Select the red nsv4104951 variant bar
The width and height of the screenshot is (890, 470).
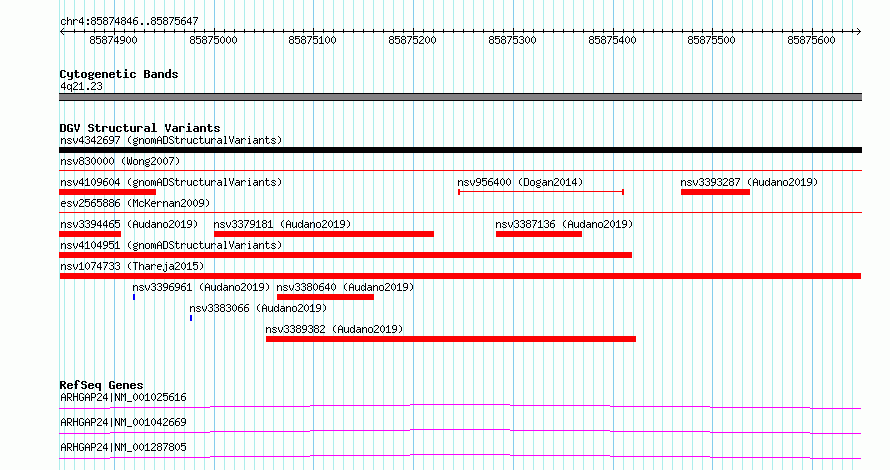pyautogui.click(x=346, y=255)
